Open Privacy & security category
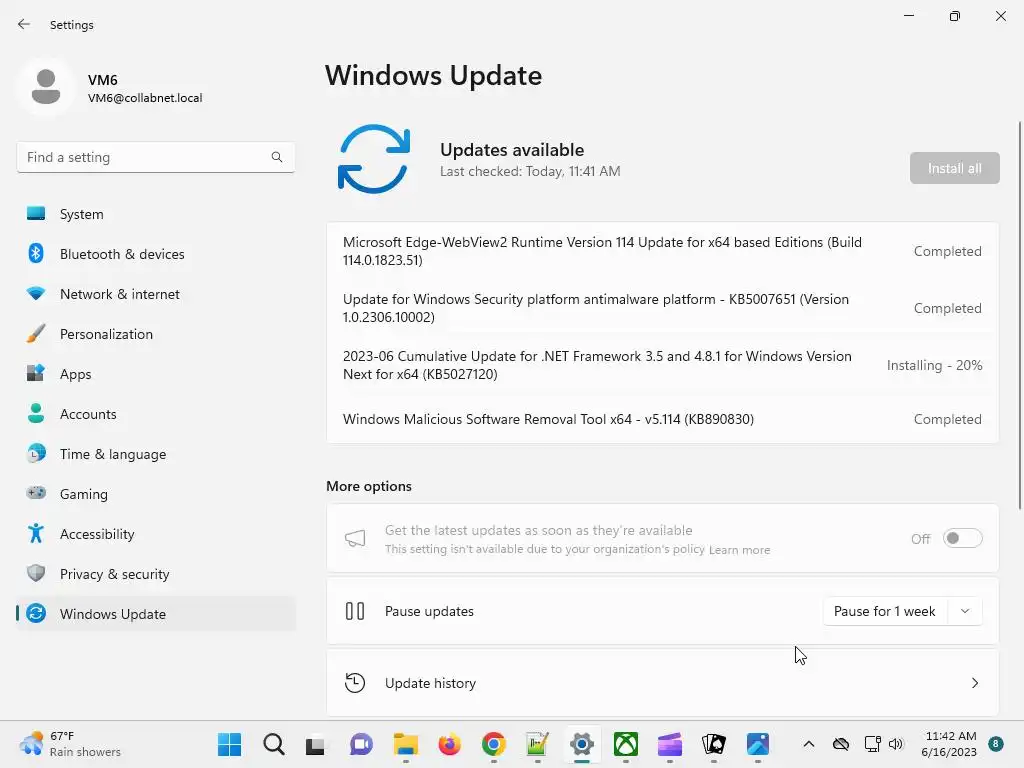Screen dimensions: 1024x768 tap(155, 574)
